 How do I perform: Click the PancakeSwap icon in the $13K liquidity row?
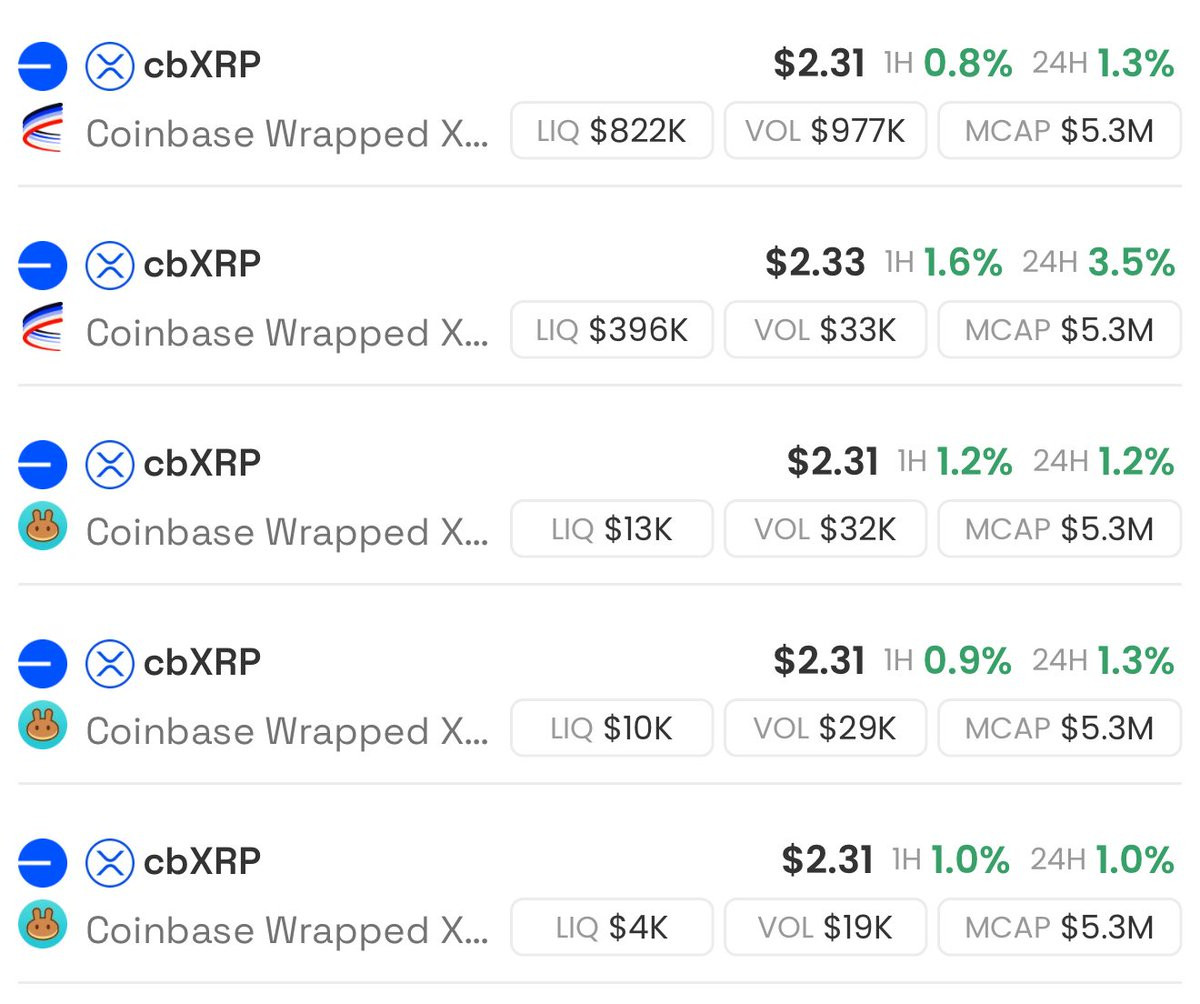(42, 527)
